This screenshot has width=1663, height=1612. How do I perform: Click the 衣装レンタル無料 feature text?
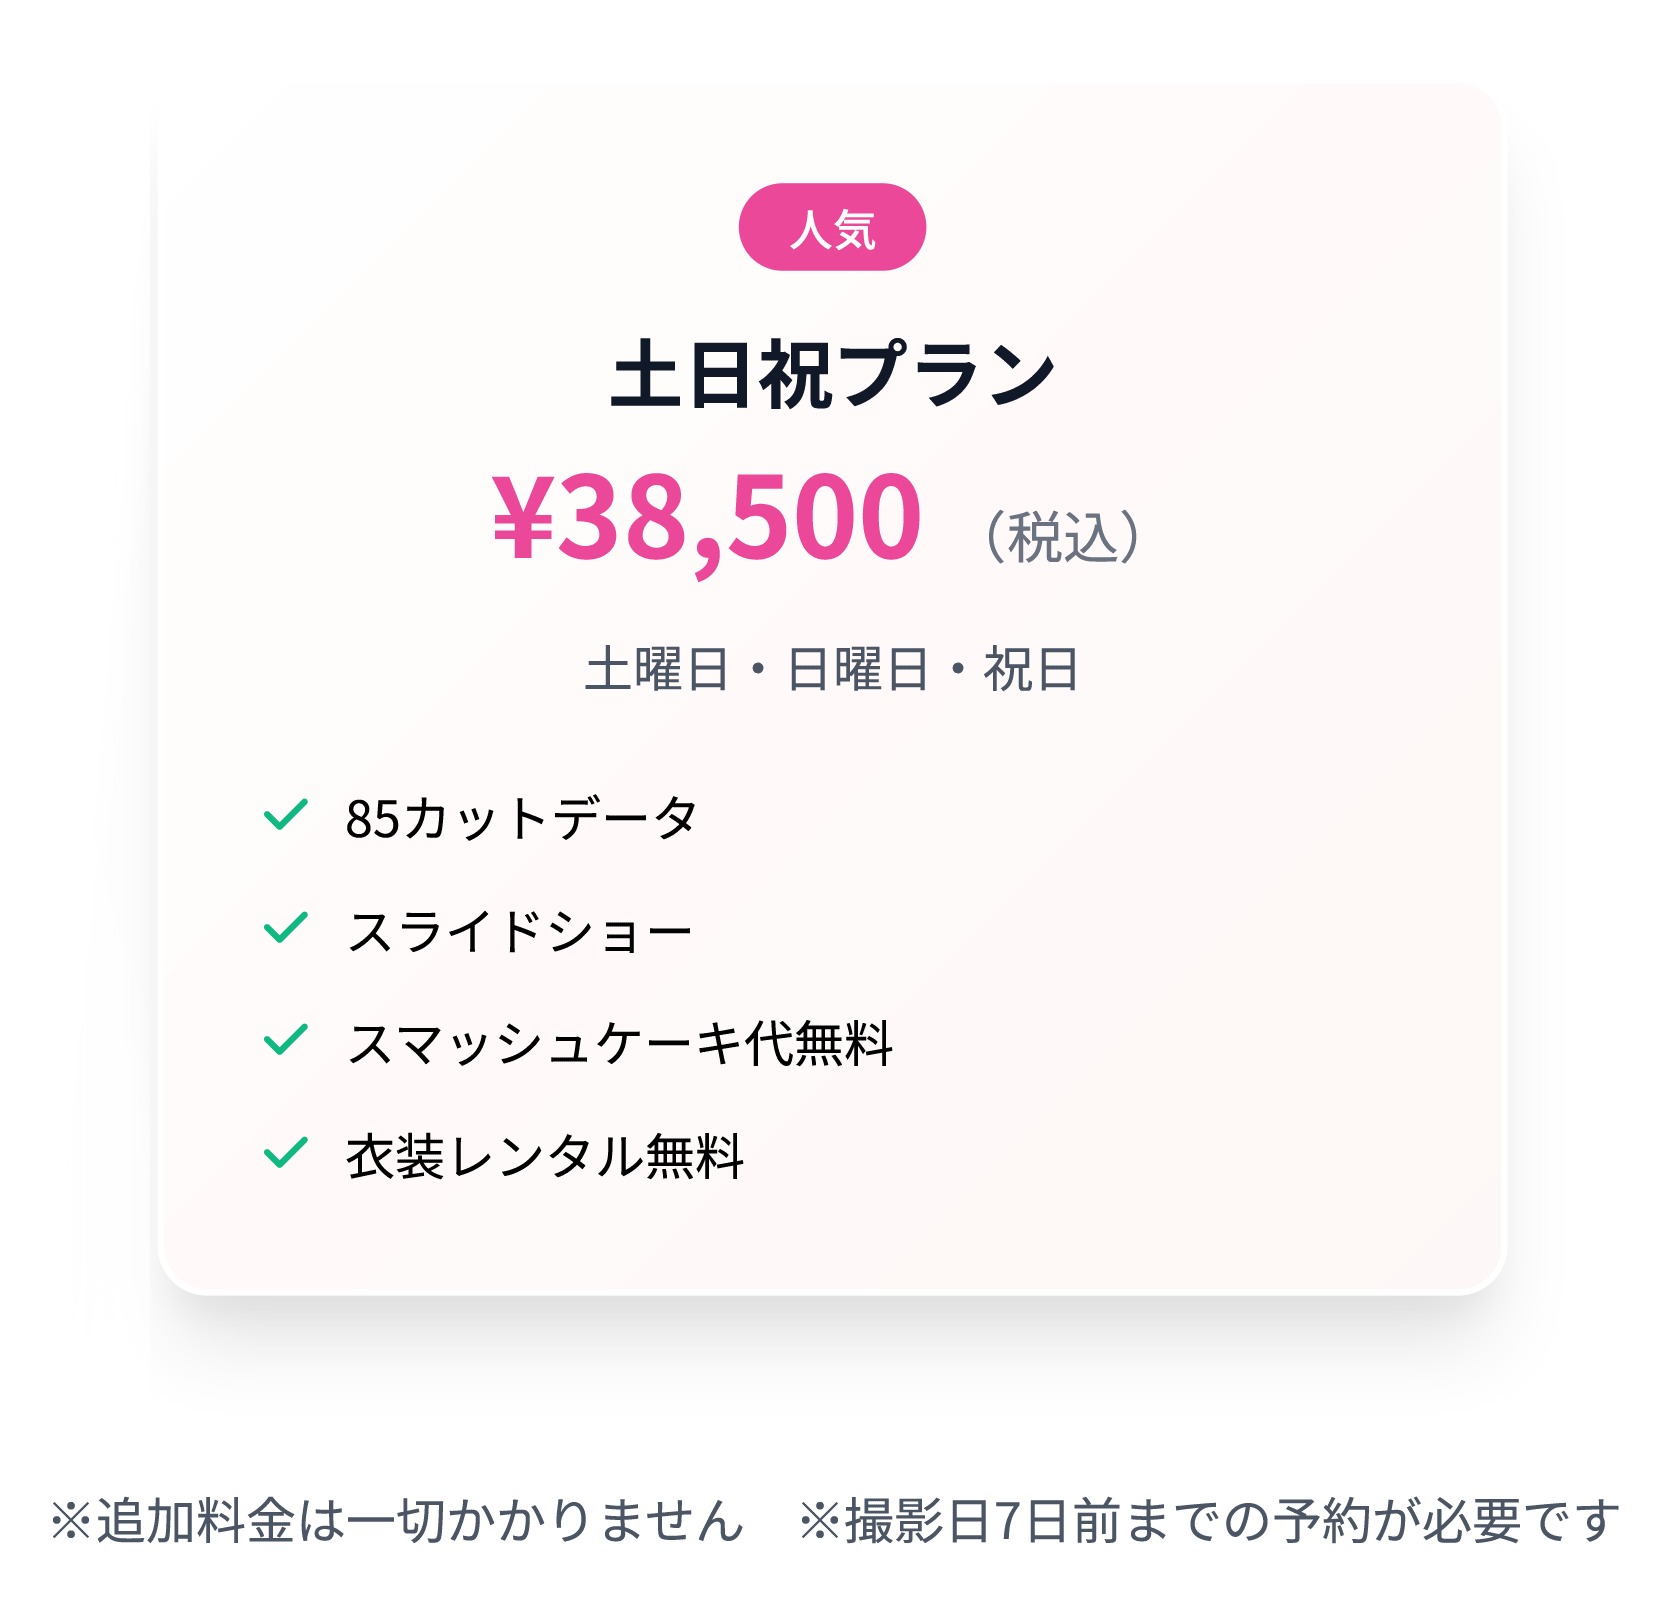[545, 1157]
